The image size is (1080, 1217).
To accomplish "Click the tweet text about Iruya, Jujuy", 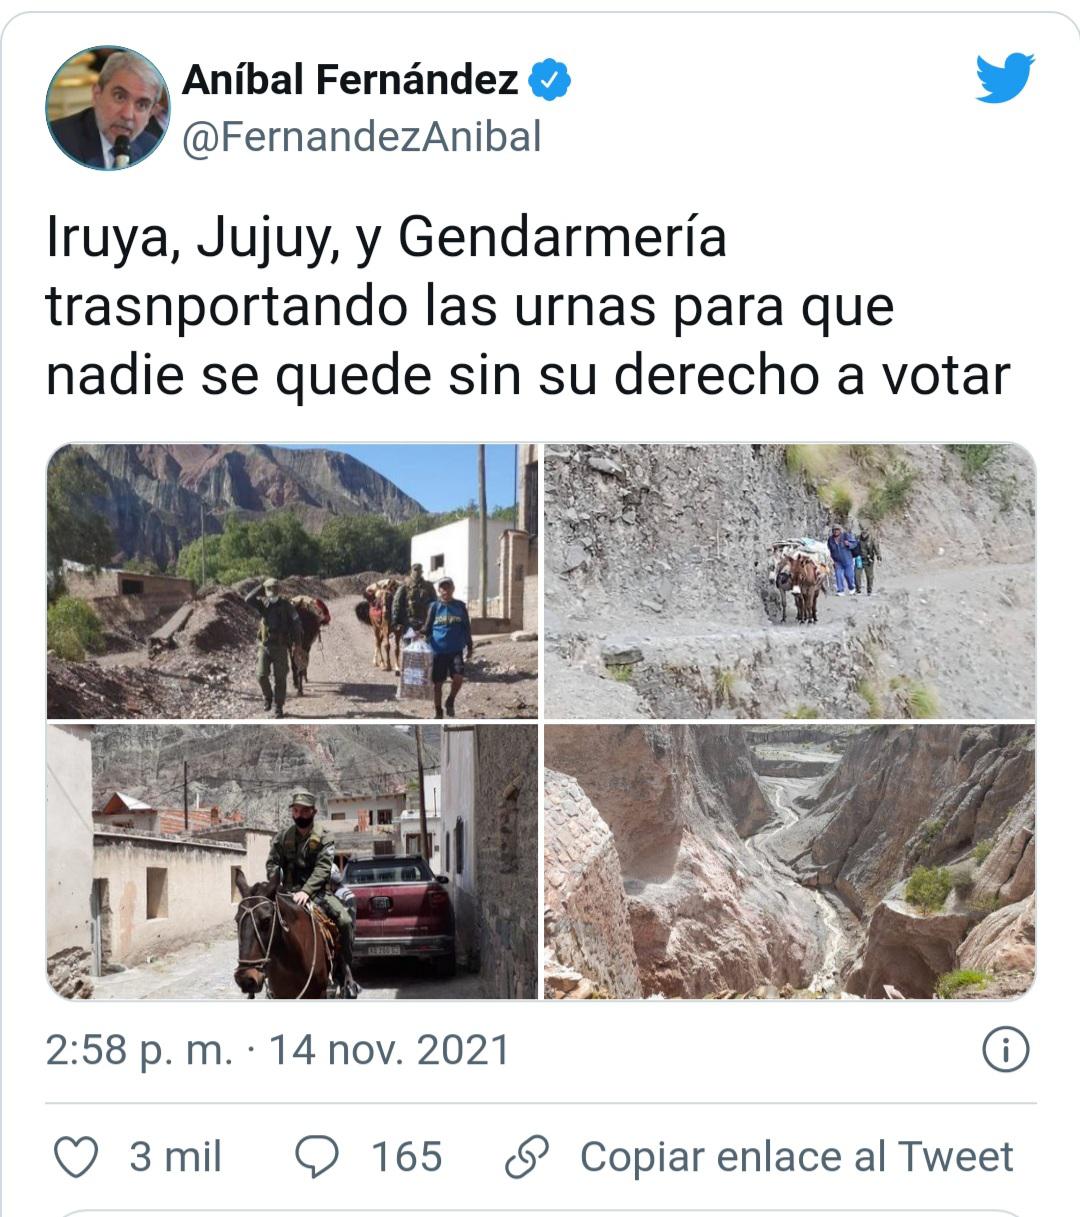I will tap(528, 307).
